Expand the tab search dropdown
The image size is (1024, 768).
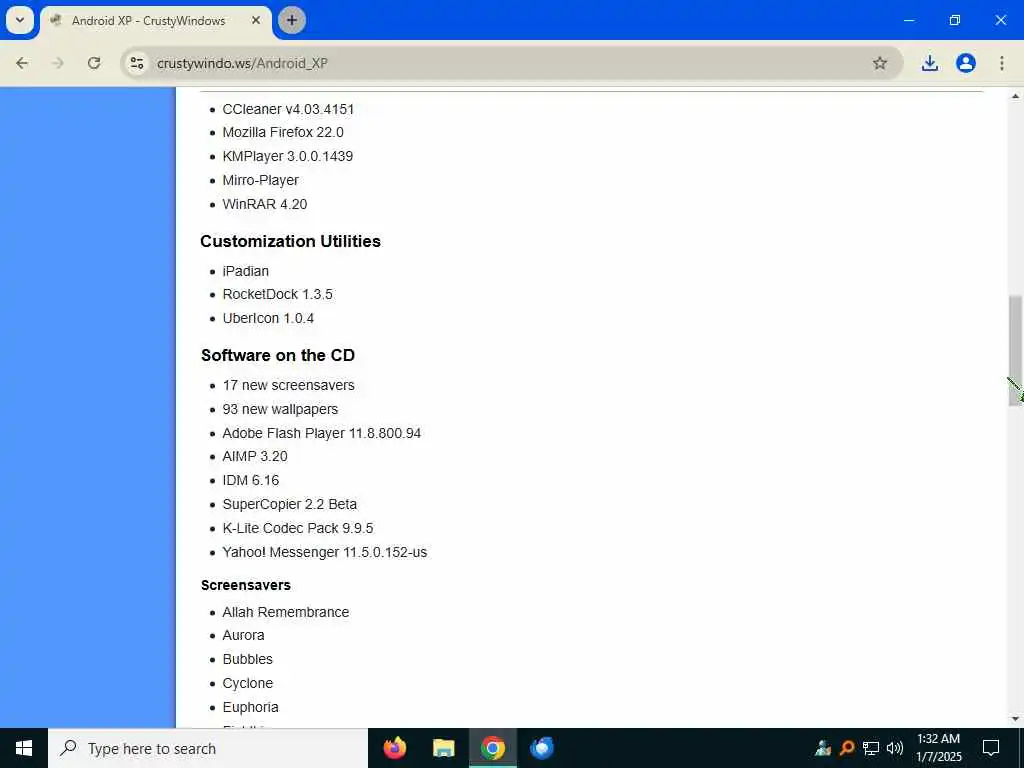20,20
